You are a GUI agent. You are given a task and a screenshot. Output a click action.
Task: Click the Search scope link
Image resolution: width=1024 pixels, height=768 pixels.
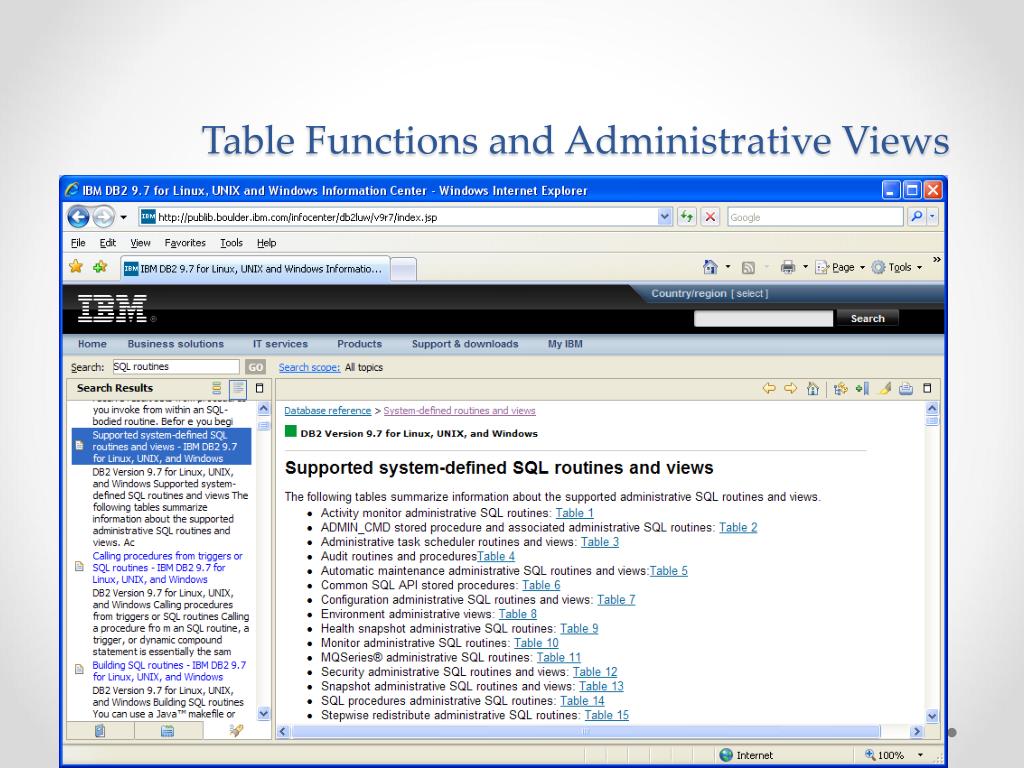click(x=309, y=368)
